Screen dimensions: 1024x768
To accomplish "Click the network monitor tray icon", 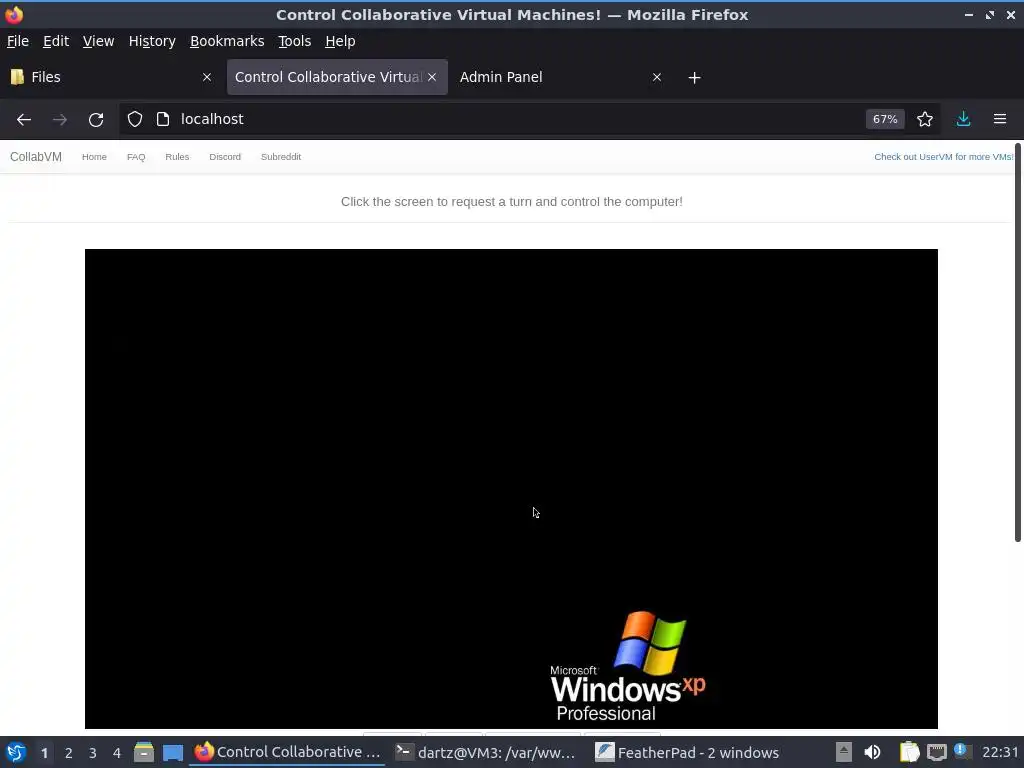I will point(937,752).
